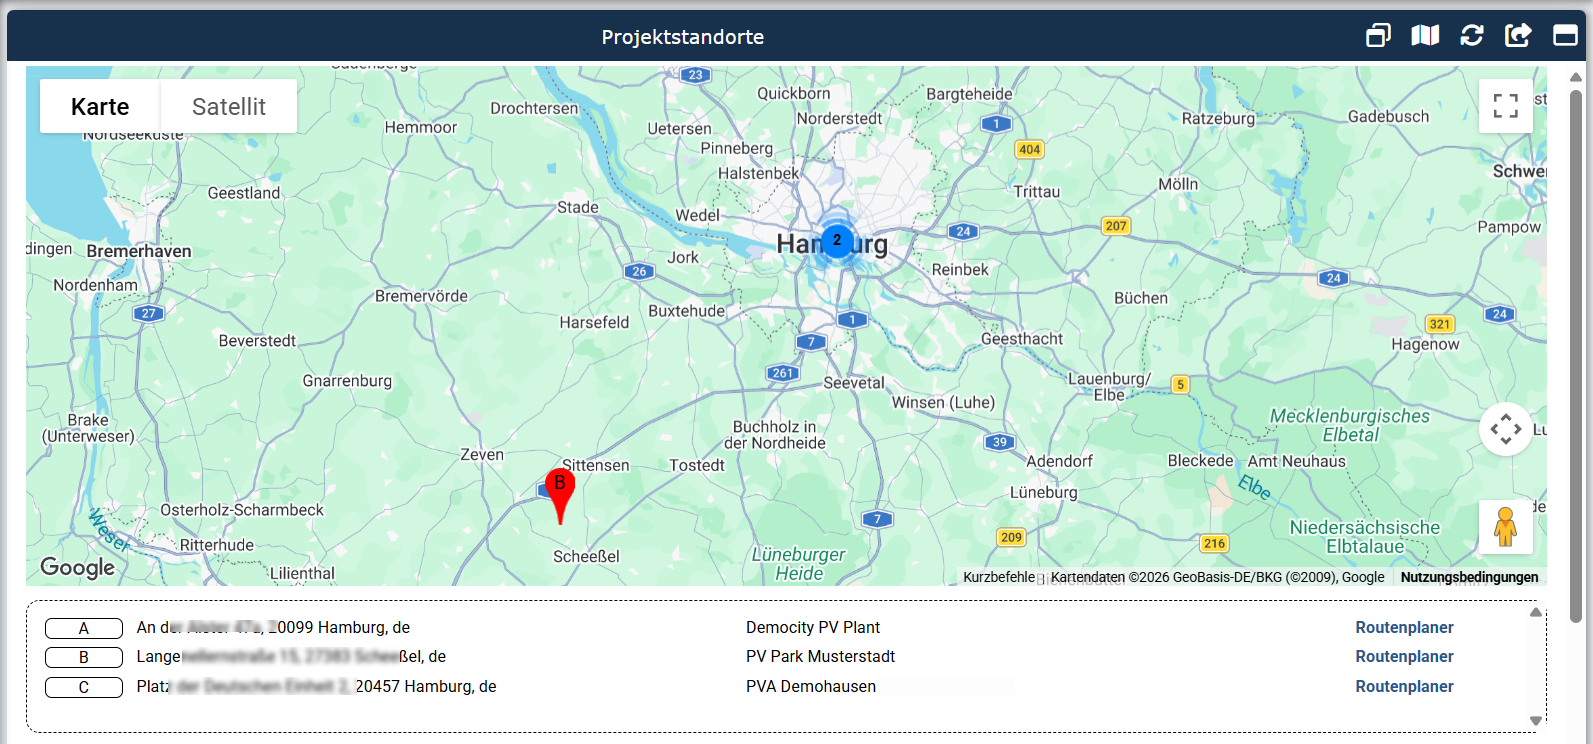1593x744 pixels.
Task: Open the blue cluster marker with 2
Action: click(x=837, y=240)
